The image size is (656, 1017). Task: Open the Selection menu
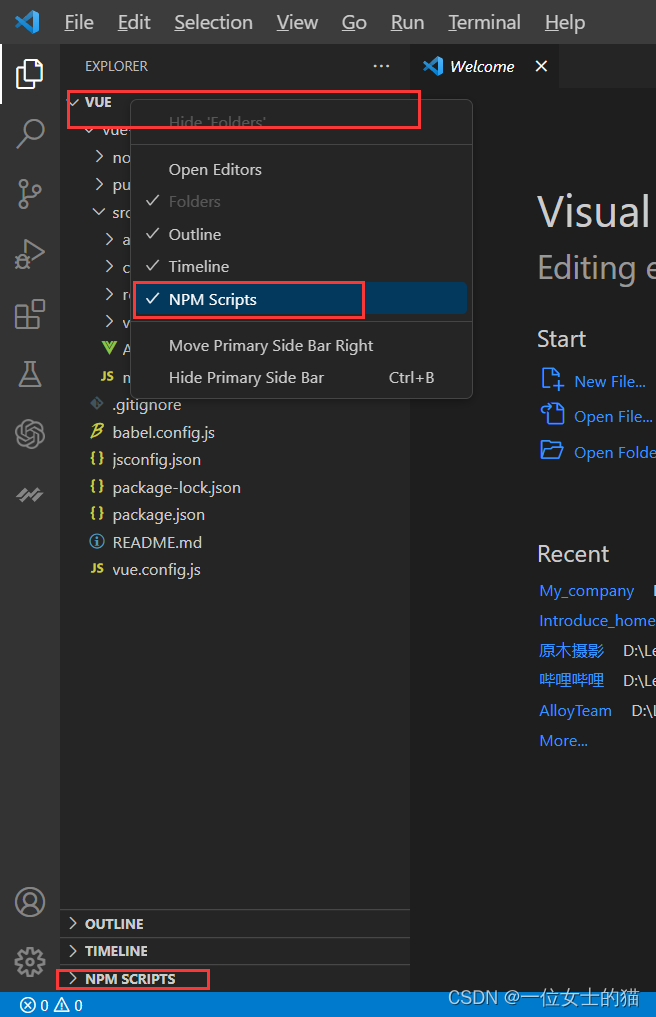(213, 22)
